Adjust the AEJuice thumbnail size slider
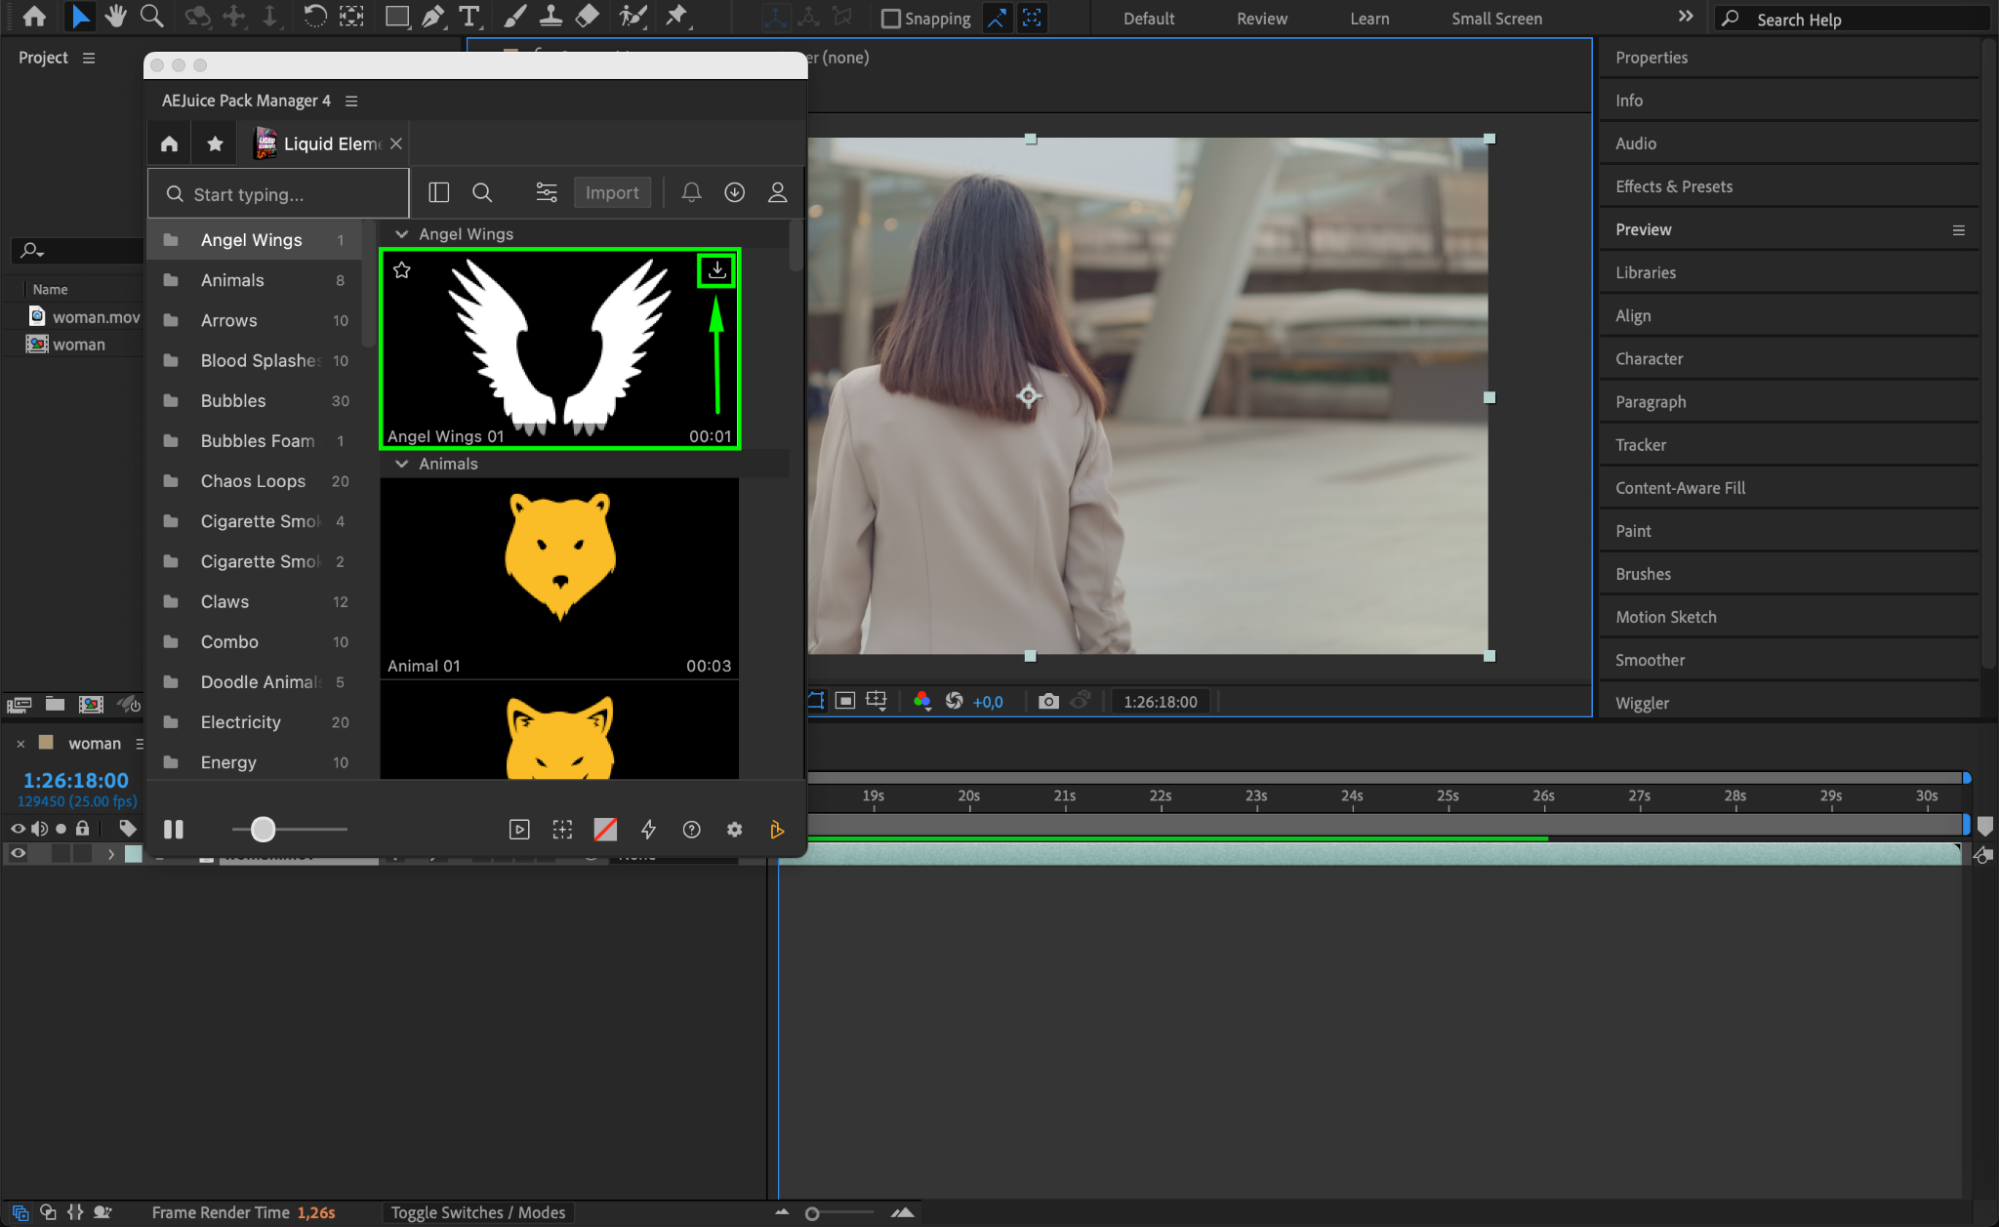The image size is (1999, 1227). click(x=263, y=829)
